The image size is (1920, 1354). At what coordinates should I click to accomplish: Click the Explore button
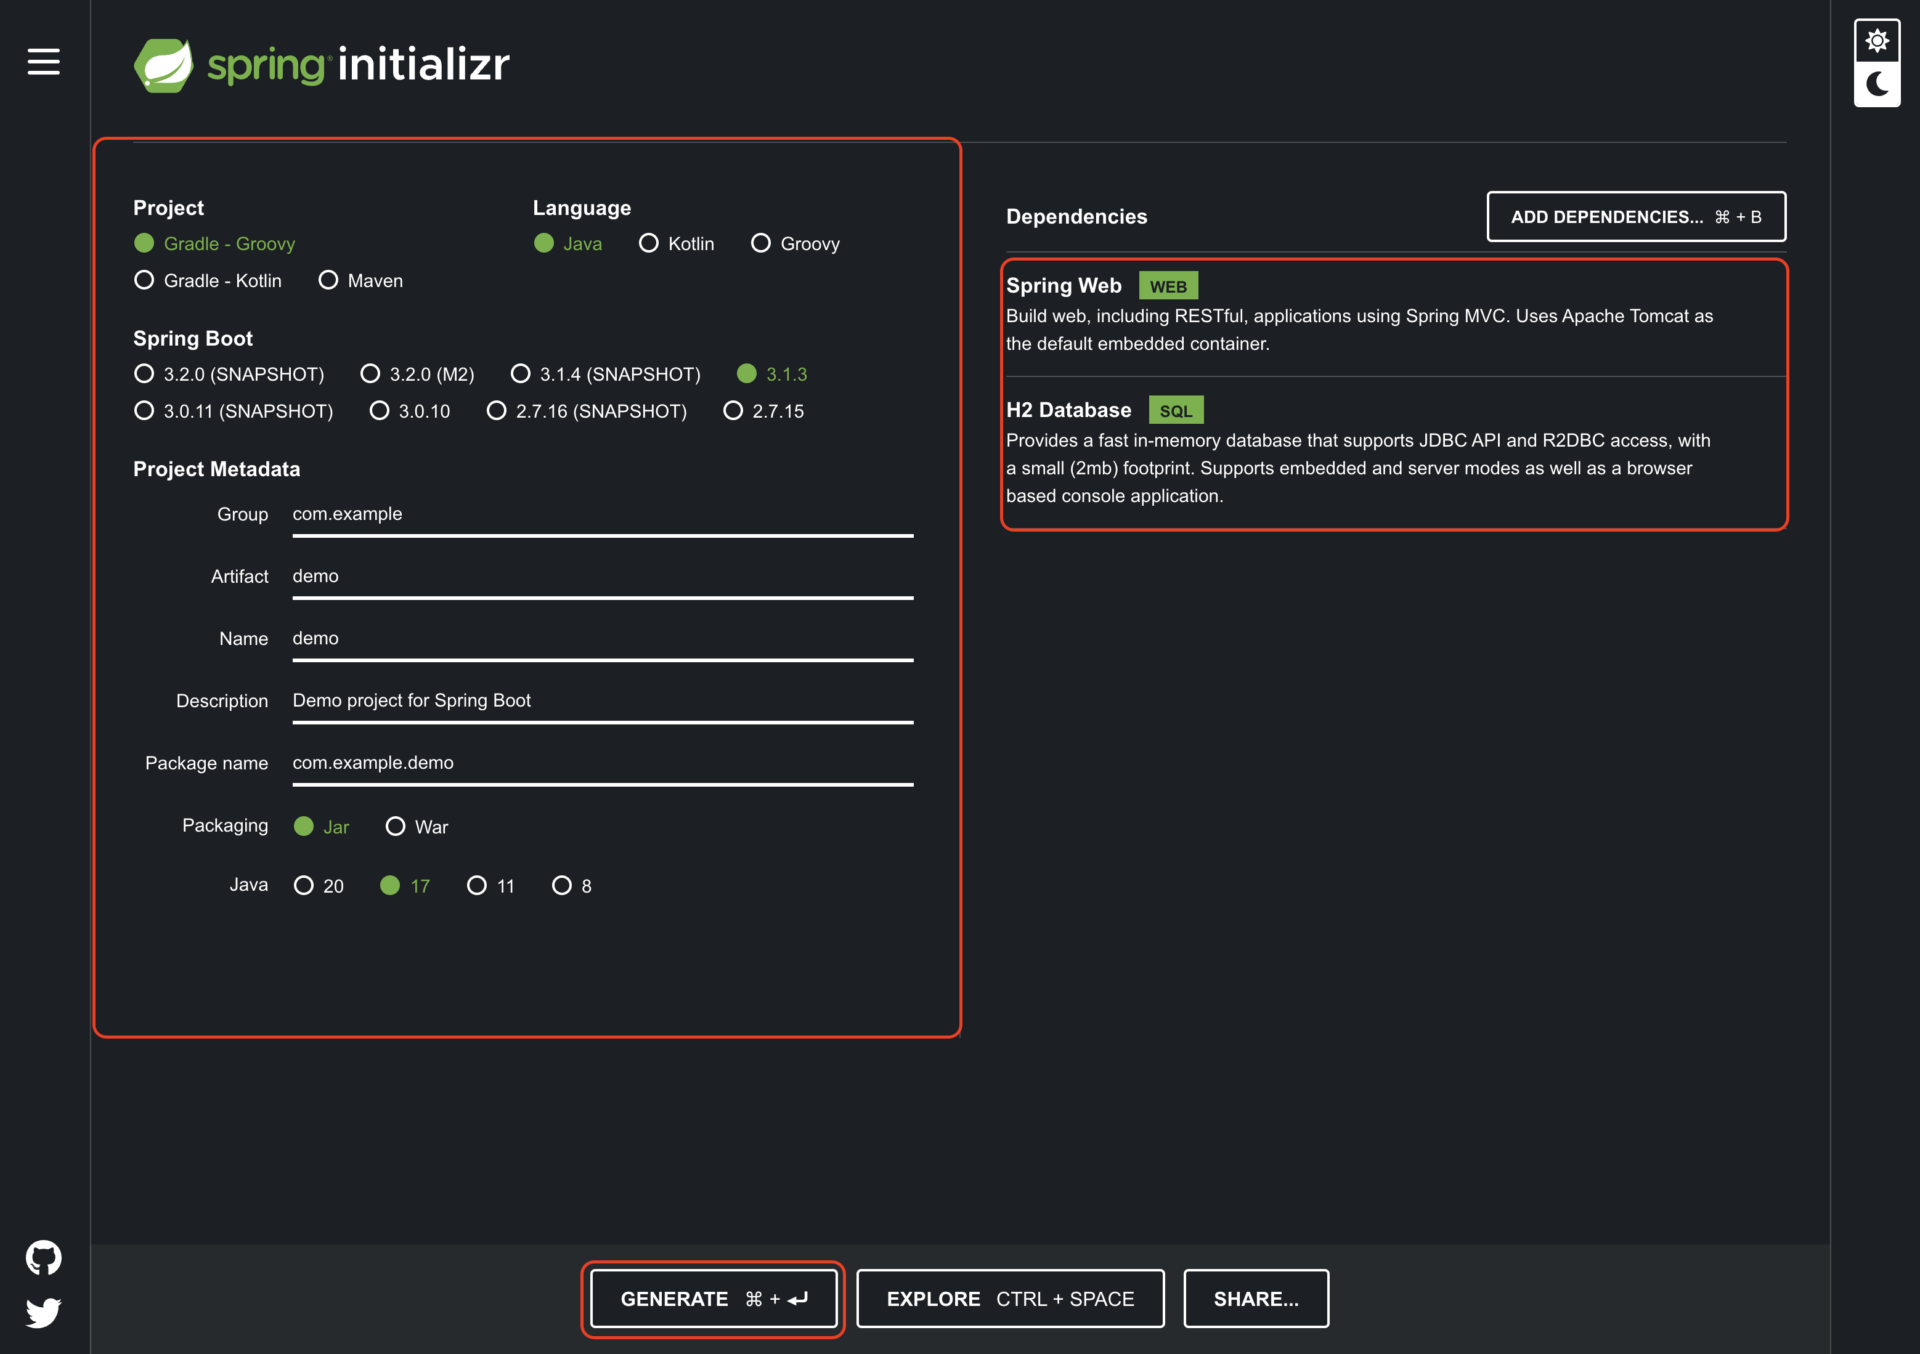point(1010,1299)
